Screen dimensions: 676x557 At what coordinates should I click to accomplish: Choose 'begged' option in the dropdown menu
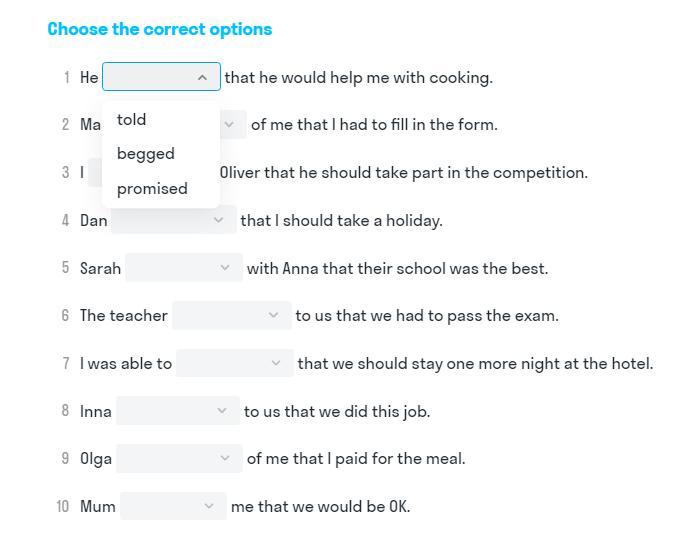point(146,154)
